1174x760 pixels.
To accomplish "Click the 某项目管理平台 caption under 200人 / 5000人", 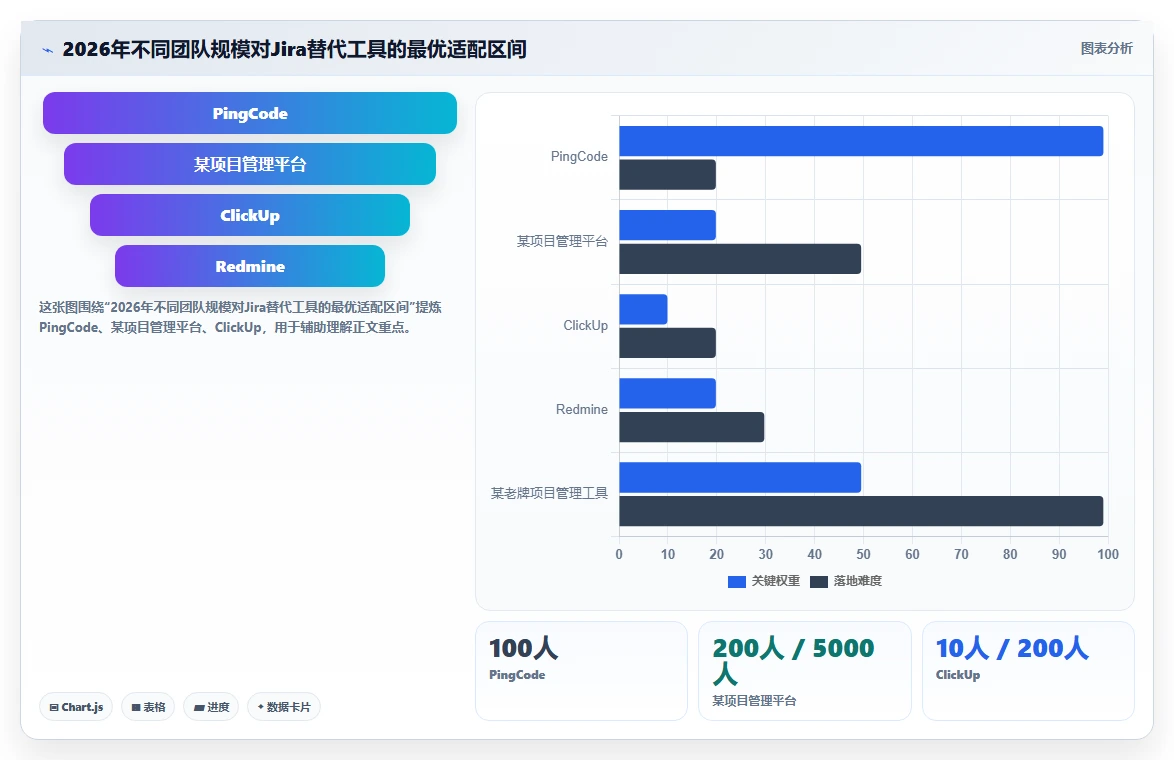I will coord(754,701).
